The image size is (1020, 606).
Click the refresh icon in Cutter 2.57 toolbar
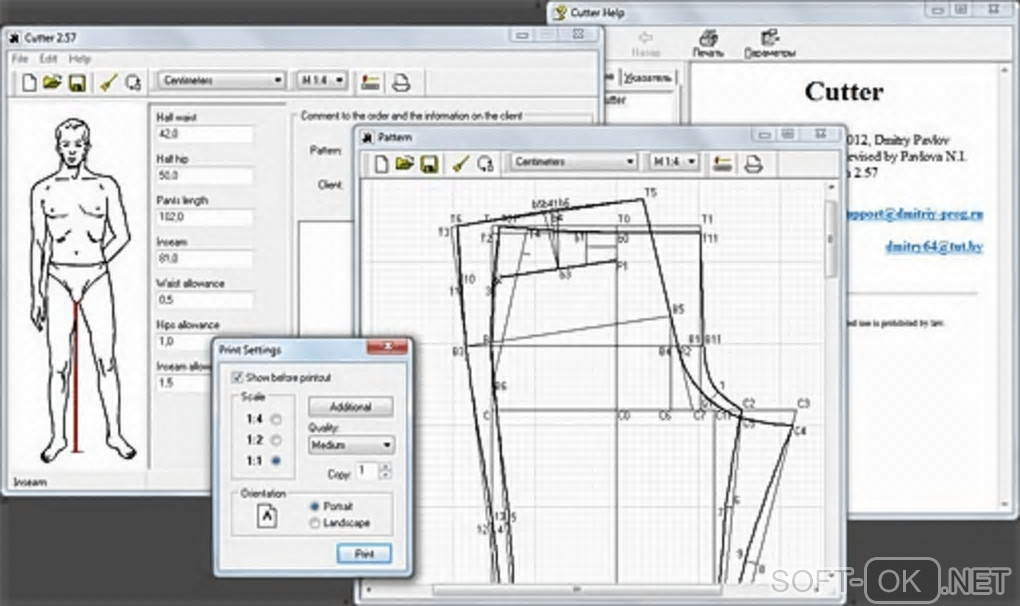click(133, 83)
